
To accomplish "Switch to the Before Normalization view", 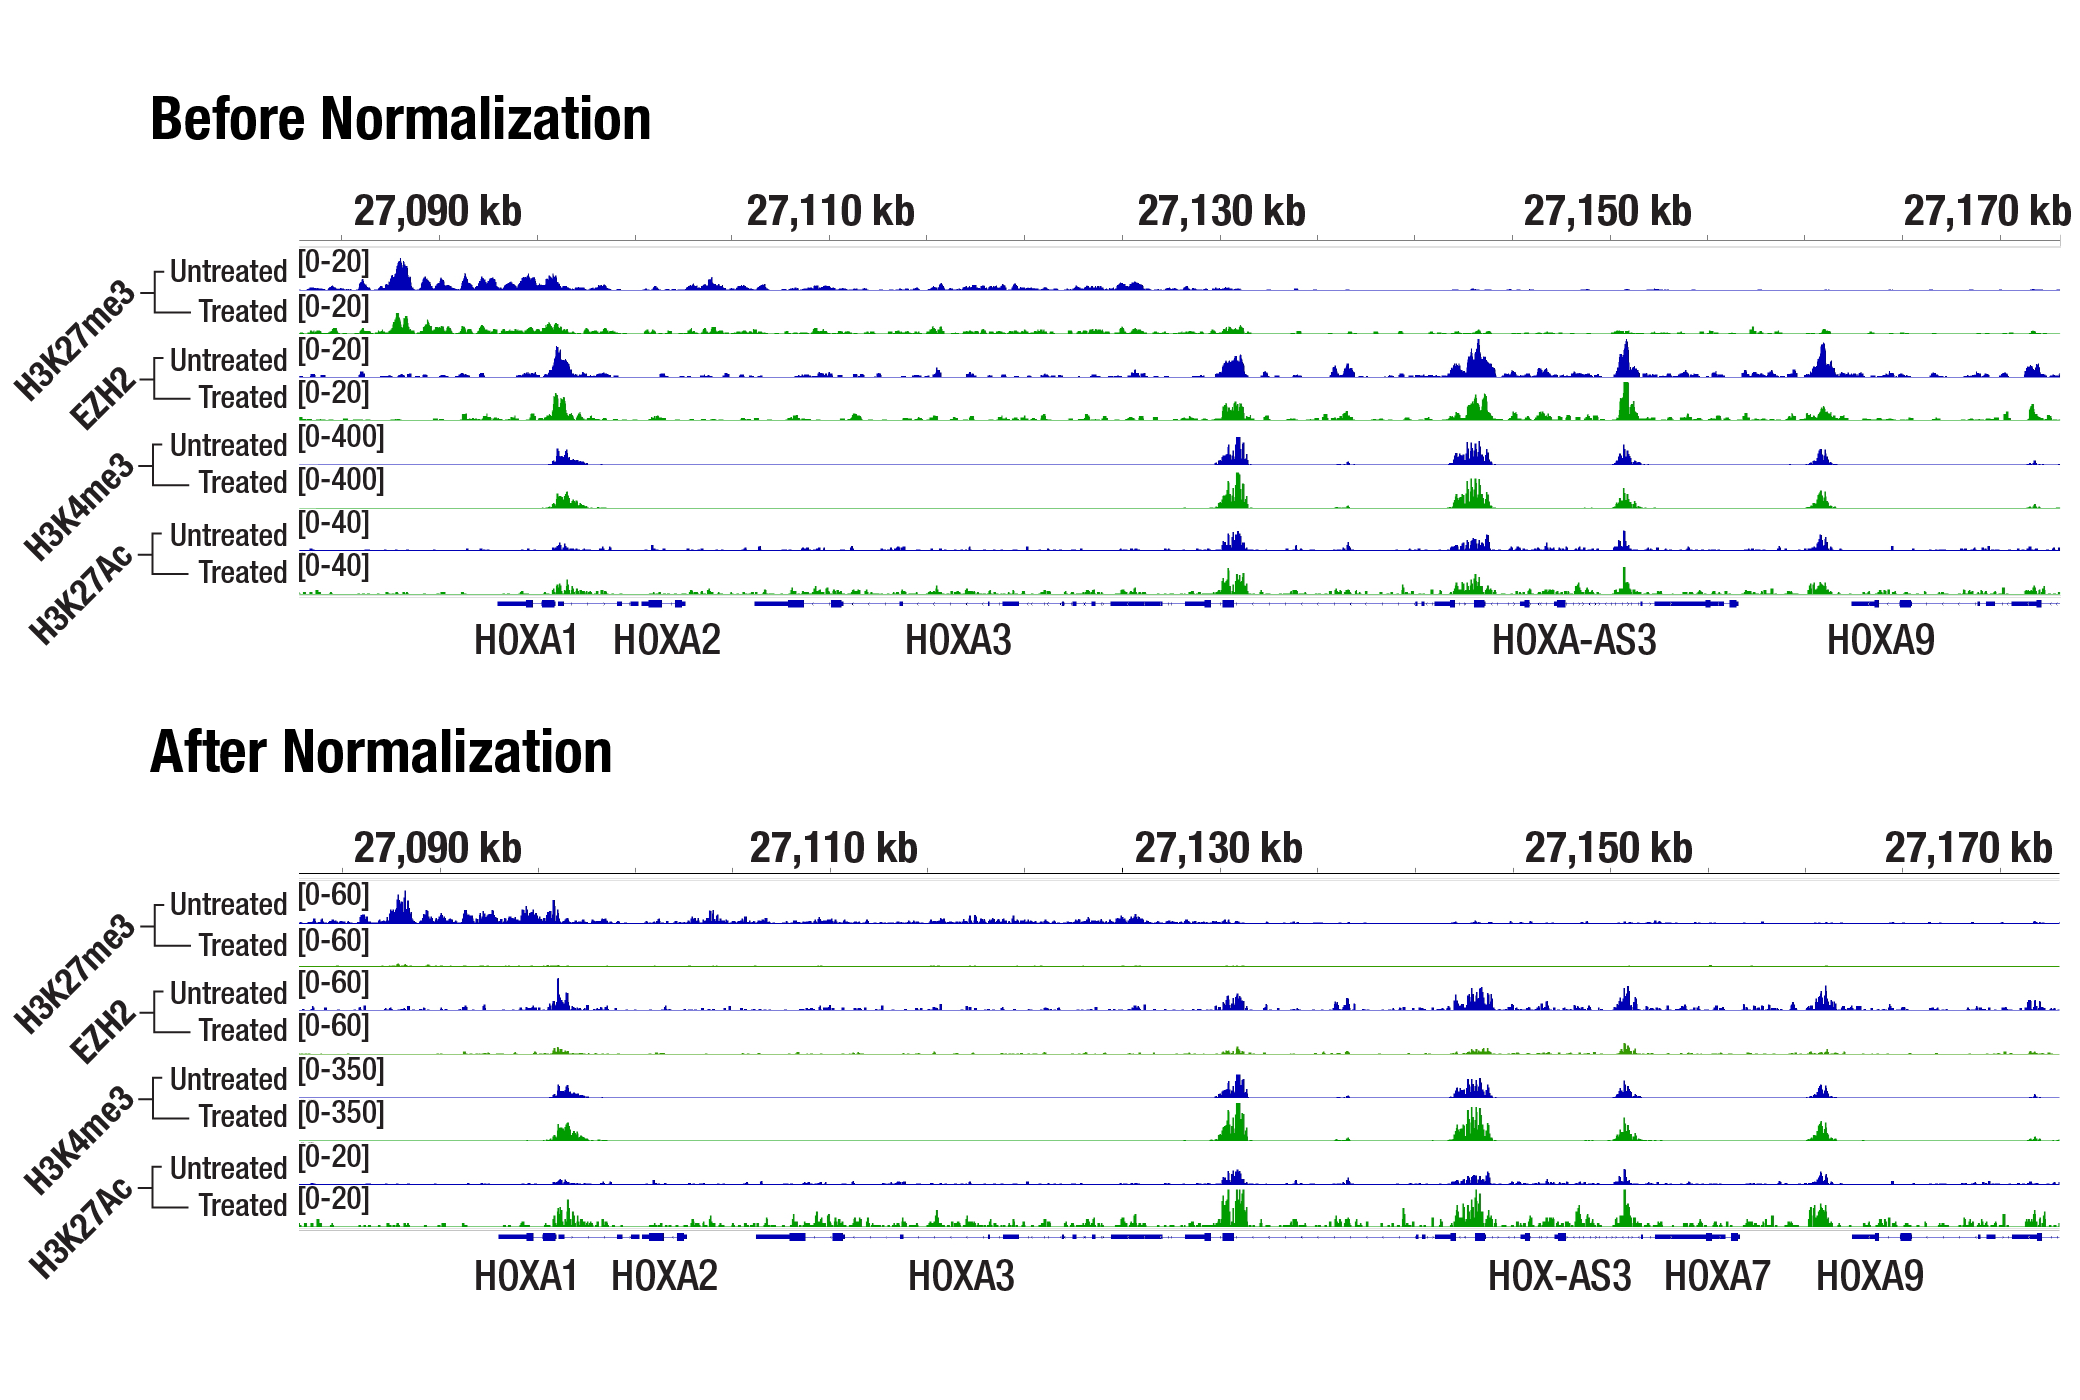I will pyautogui.click(x=400, y=121).
